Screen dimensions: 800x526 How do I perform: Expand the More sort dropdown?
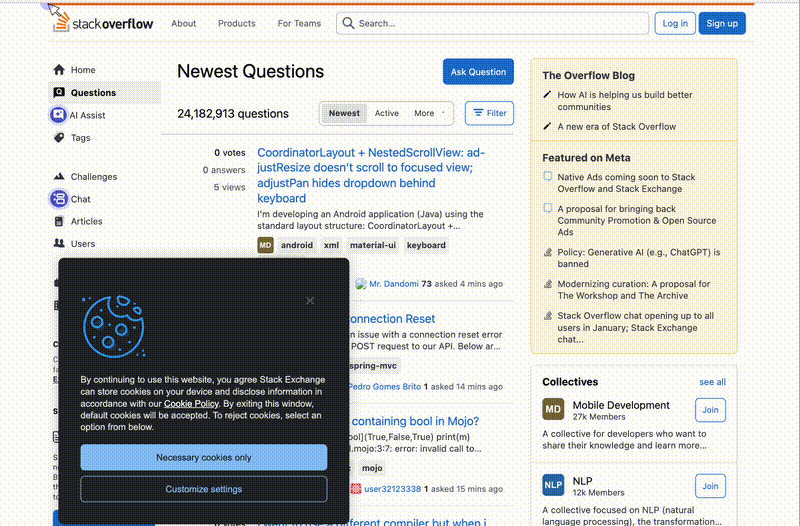click(429, 113)
